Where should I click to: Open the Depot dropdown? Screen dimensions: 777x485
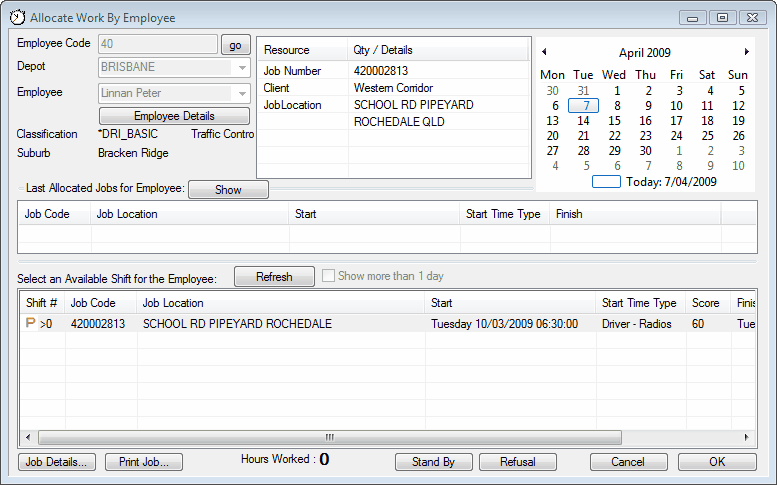pos(241,68)
